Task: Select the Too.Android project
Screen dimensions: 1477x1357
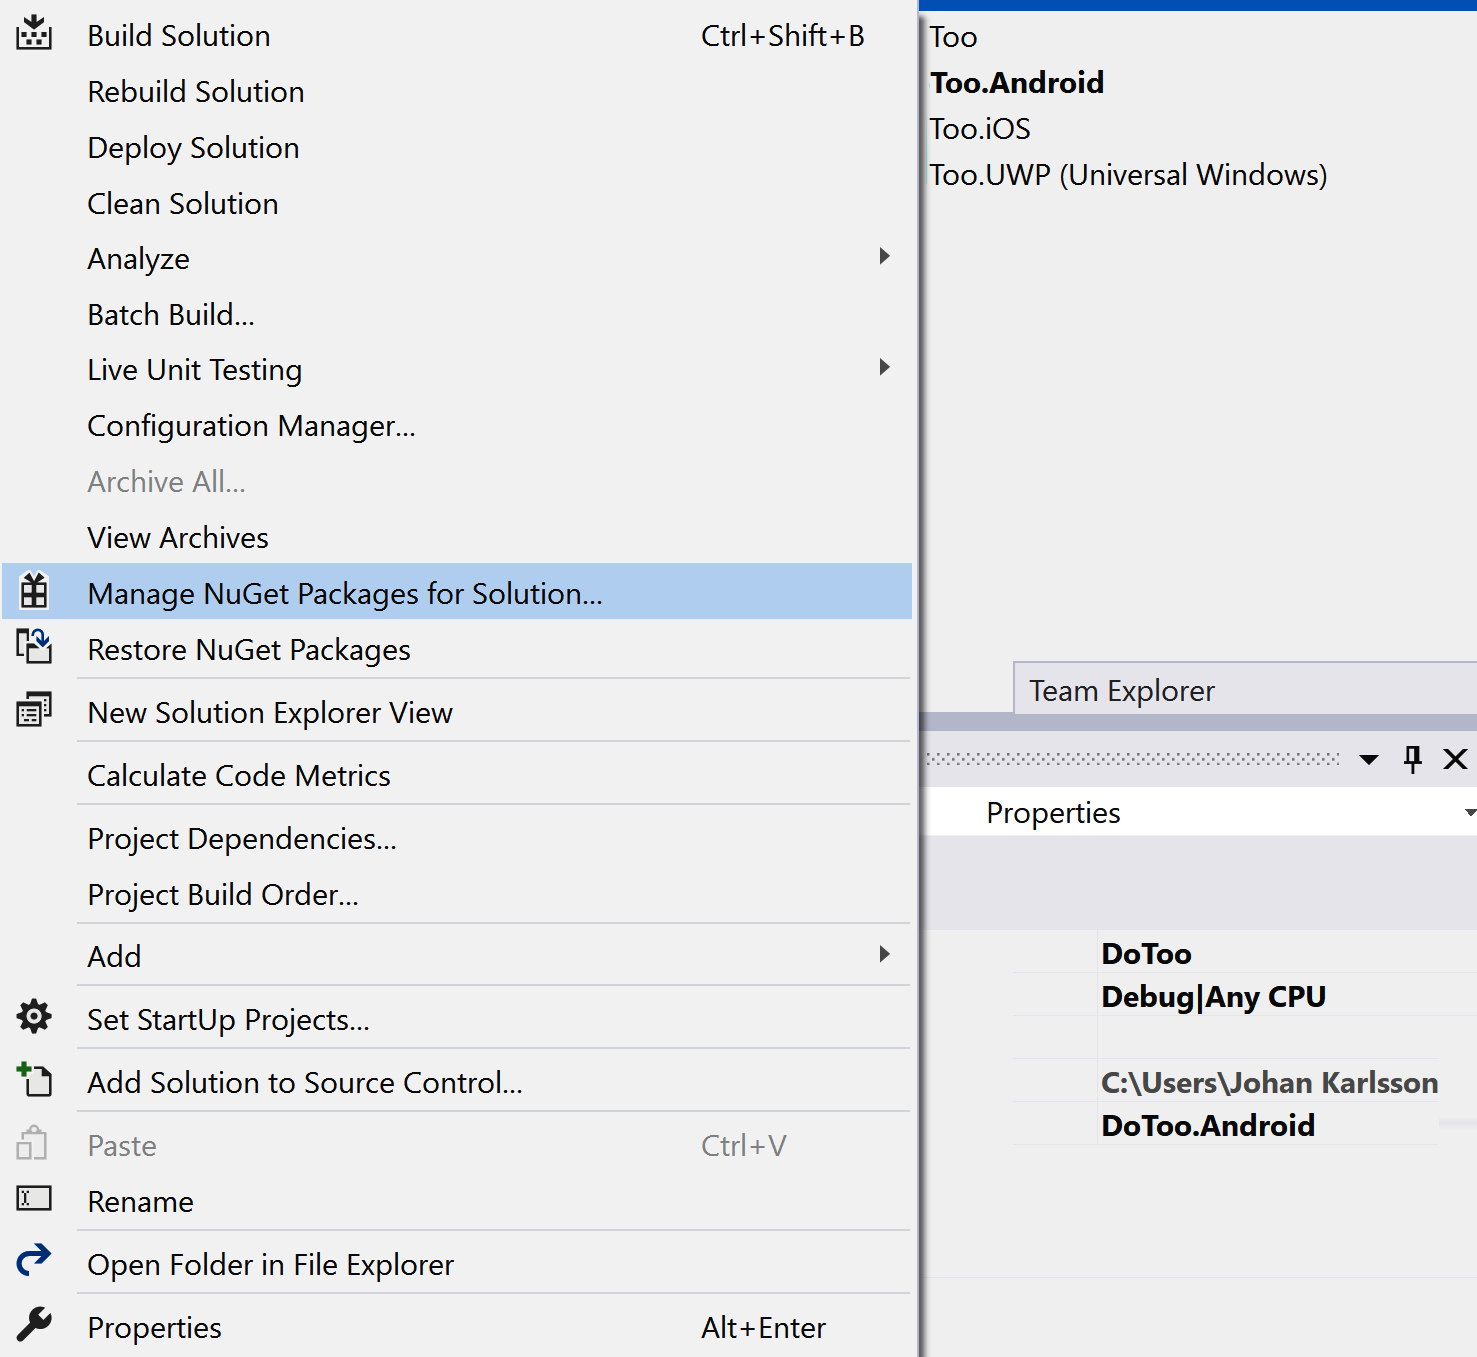Action: tap(1017, 82)
